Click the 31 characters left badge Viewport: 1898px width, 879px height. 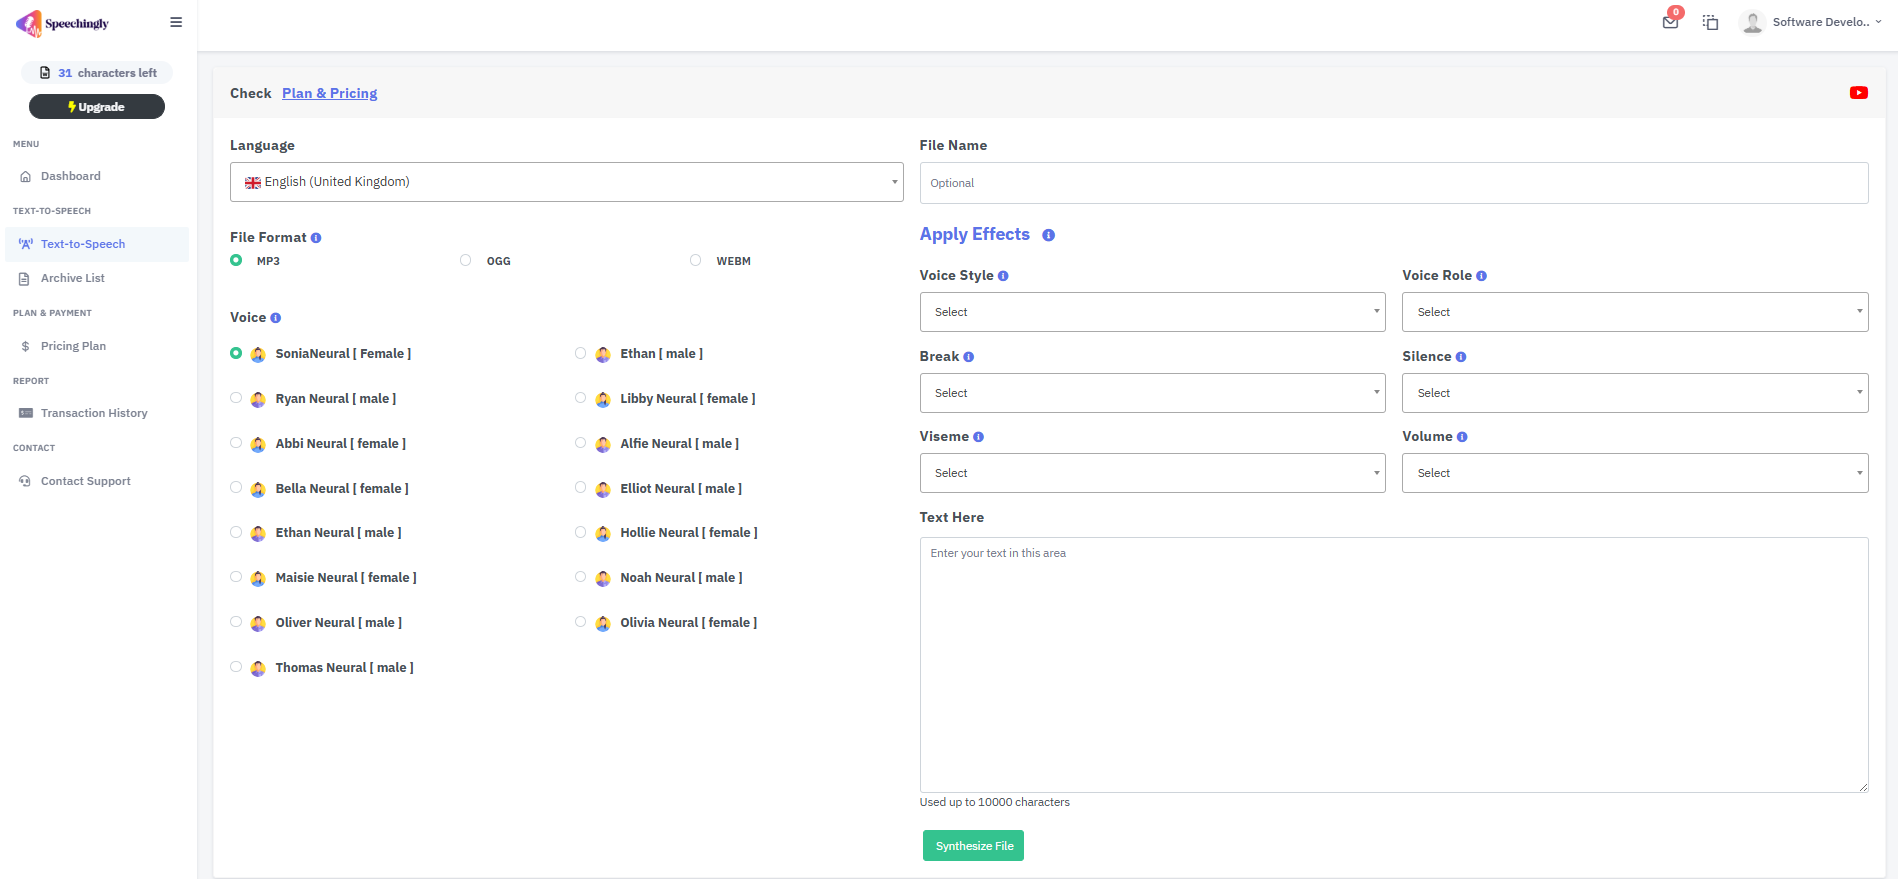click(97, 73)
